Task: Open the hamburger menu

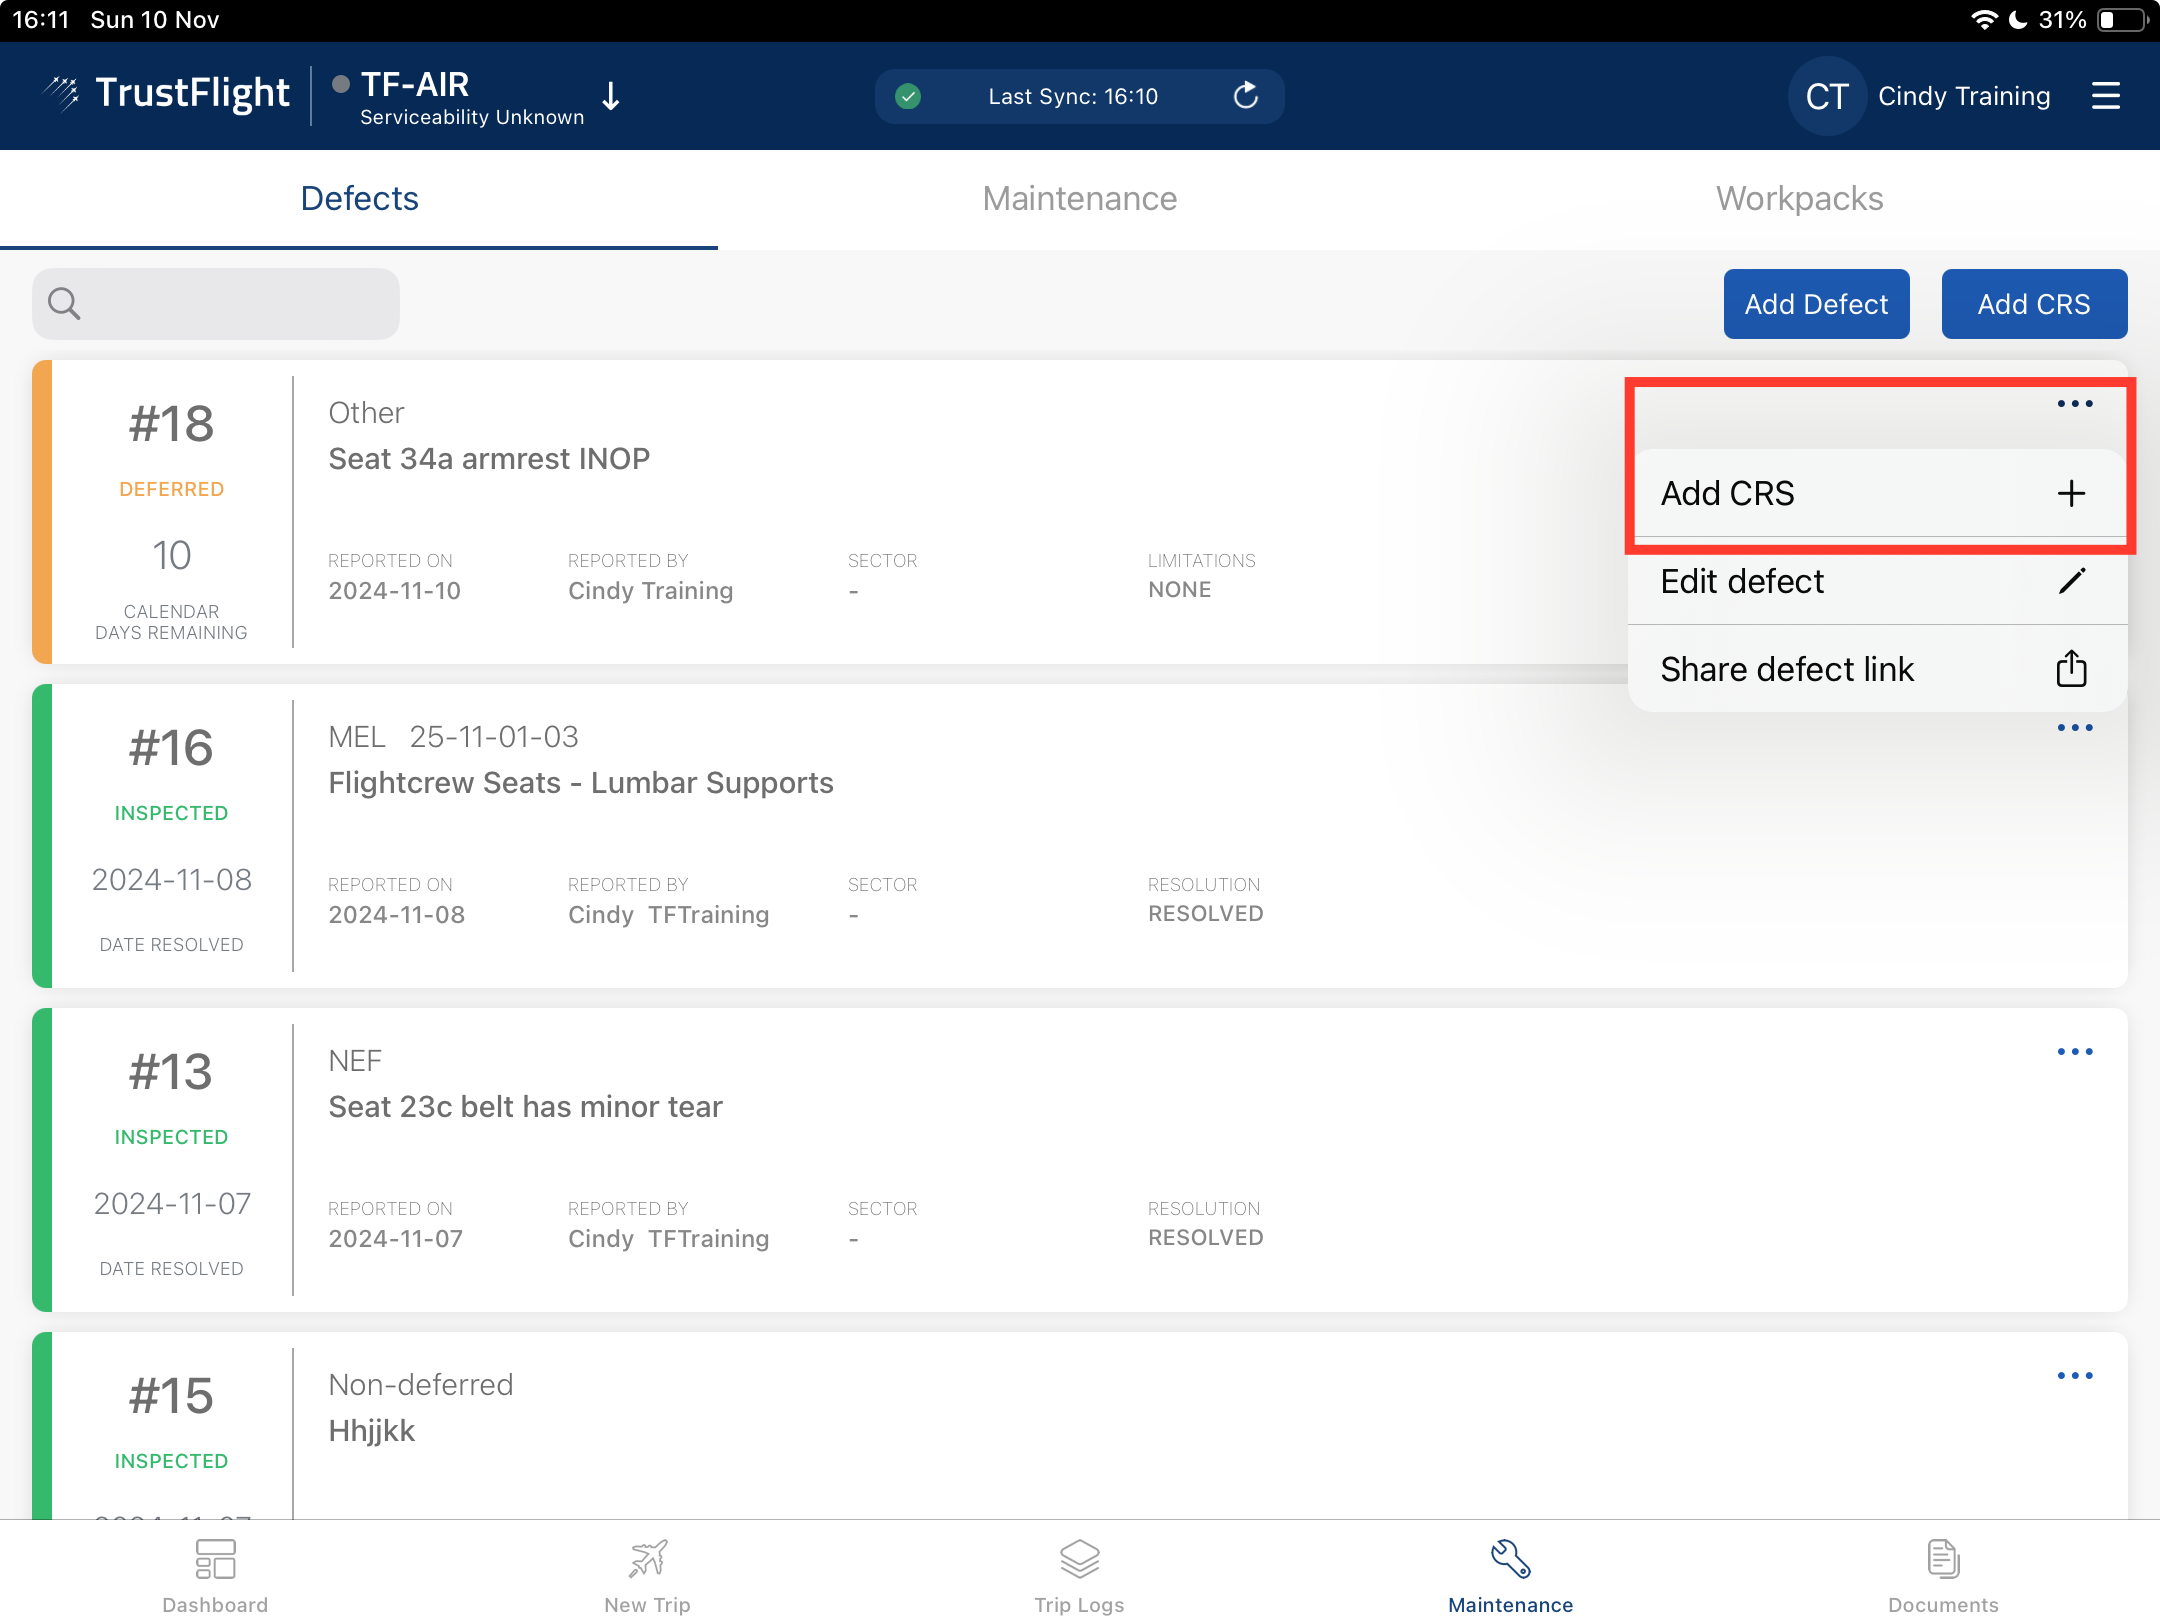Action: (2105, 96)
